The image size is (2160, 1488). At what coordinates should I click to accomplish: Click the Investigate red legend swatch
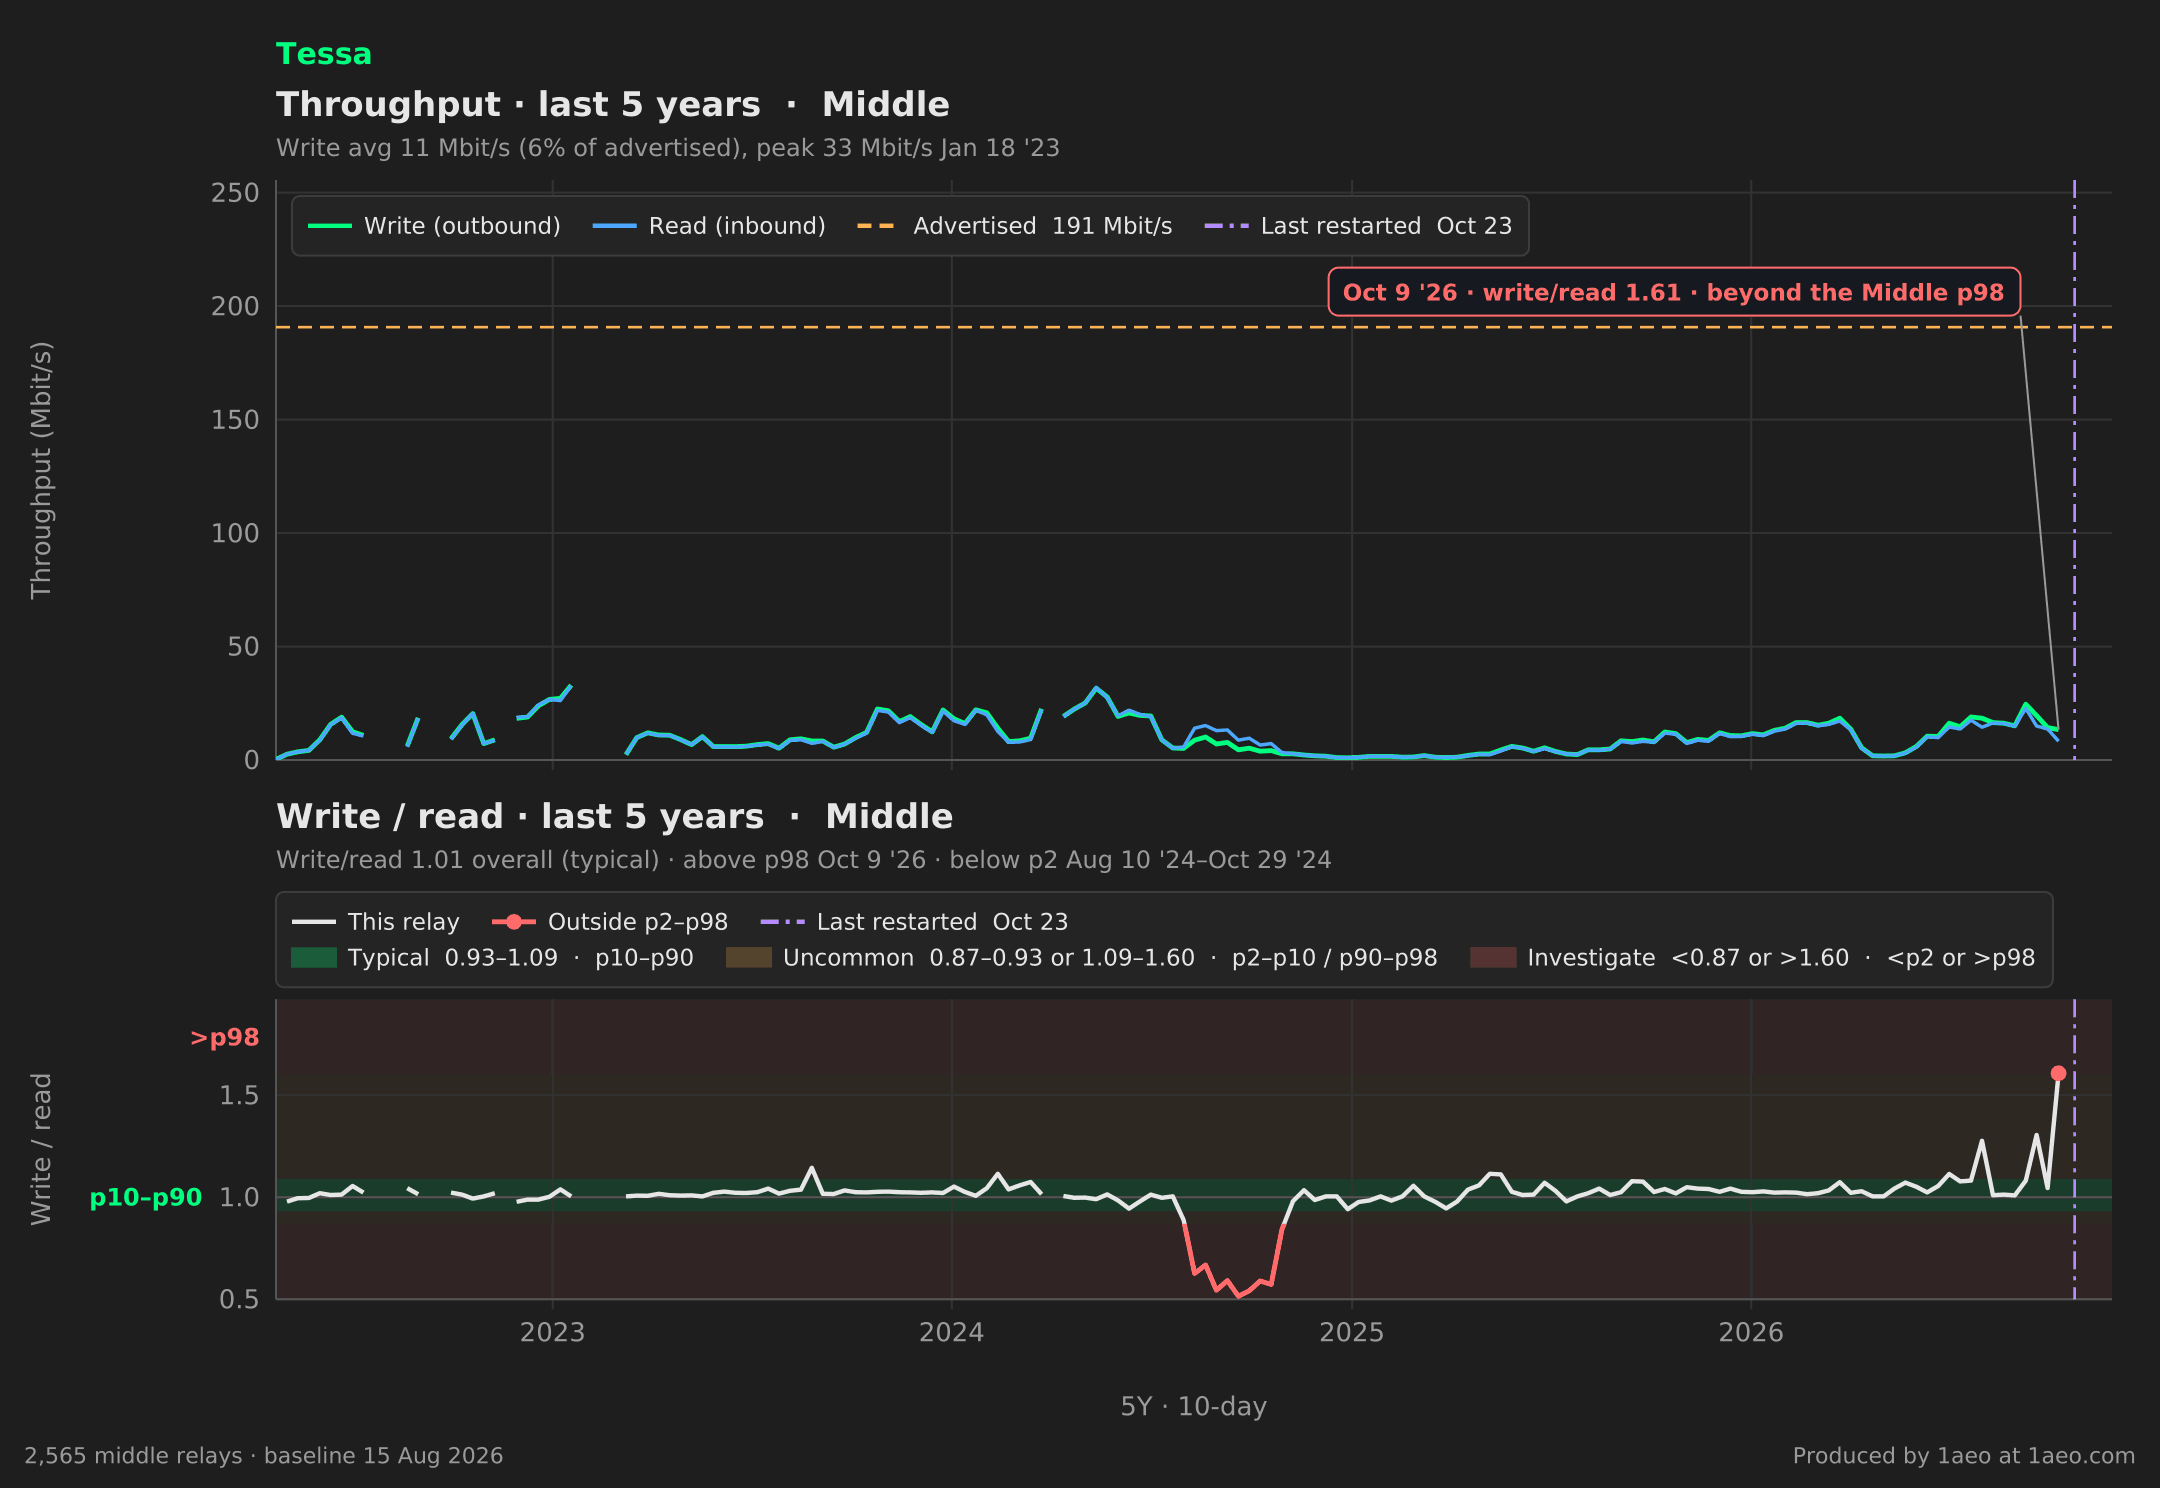1493,958
